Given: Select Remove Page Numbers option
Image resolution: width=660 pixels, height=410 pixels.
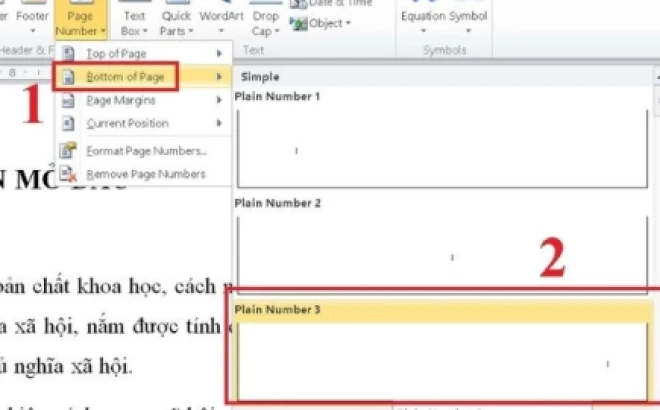Looking at the screenshot, I should click(x=144, y=174).
